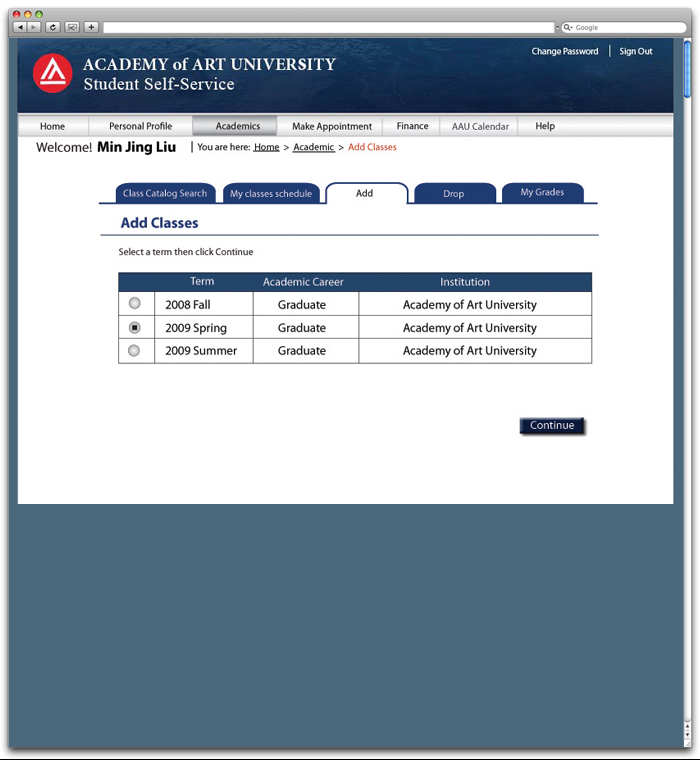The height and width of the screenshot is (760, 700).
Task: Click the toolbar icon next to reload
Action: click(72, 27)
